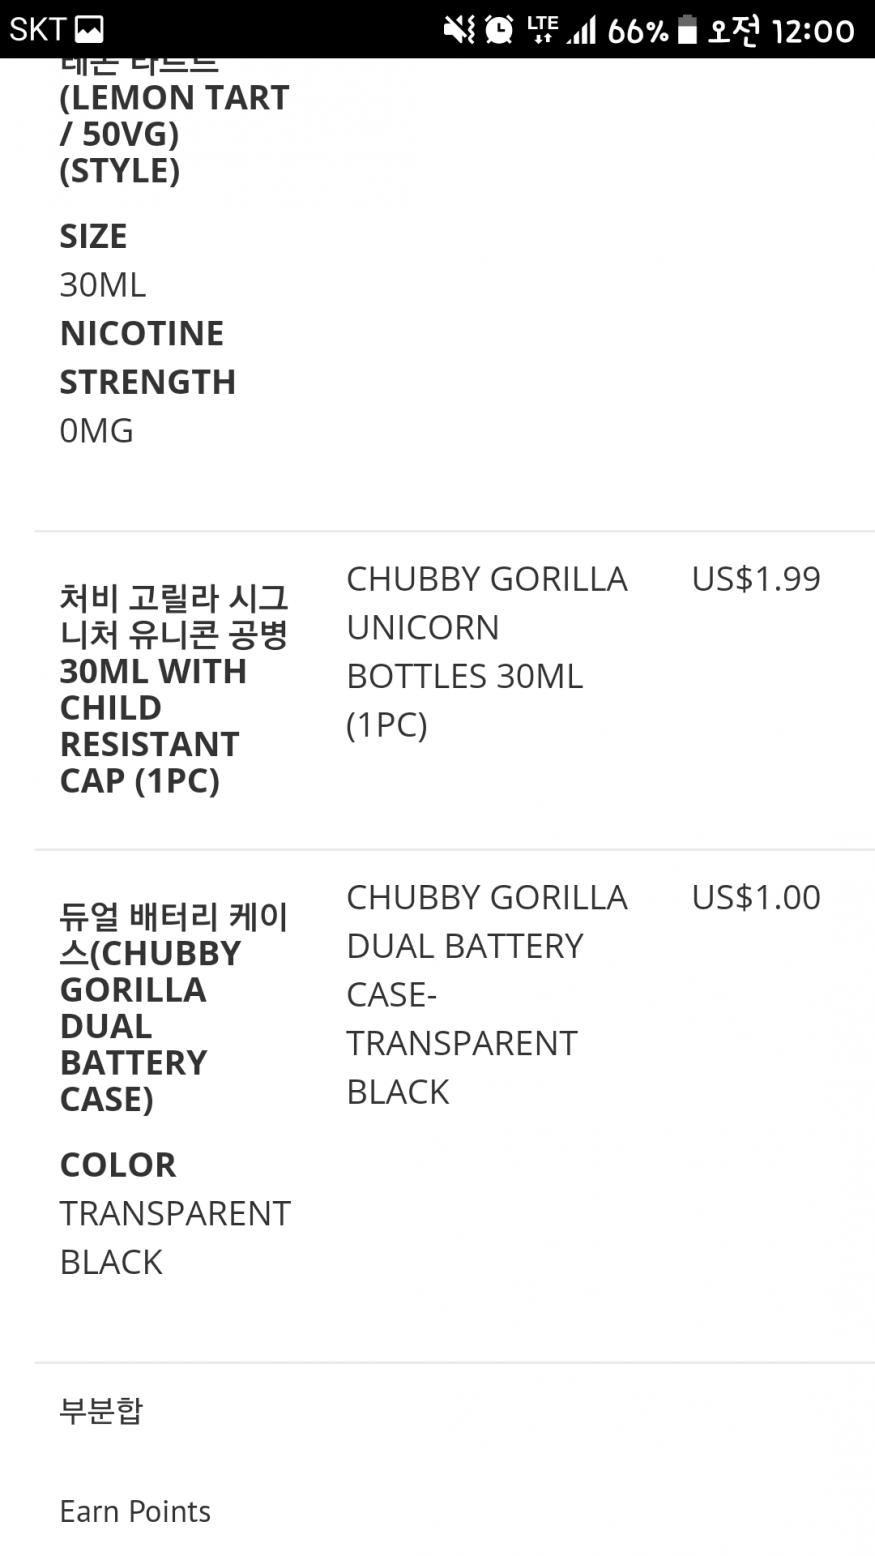
Task: Tap the 부분합 subtotal label
Action: [x=101, y=1410]
